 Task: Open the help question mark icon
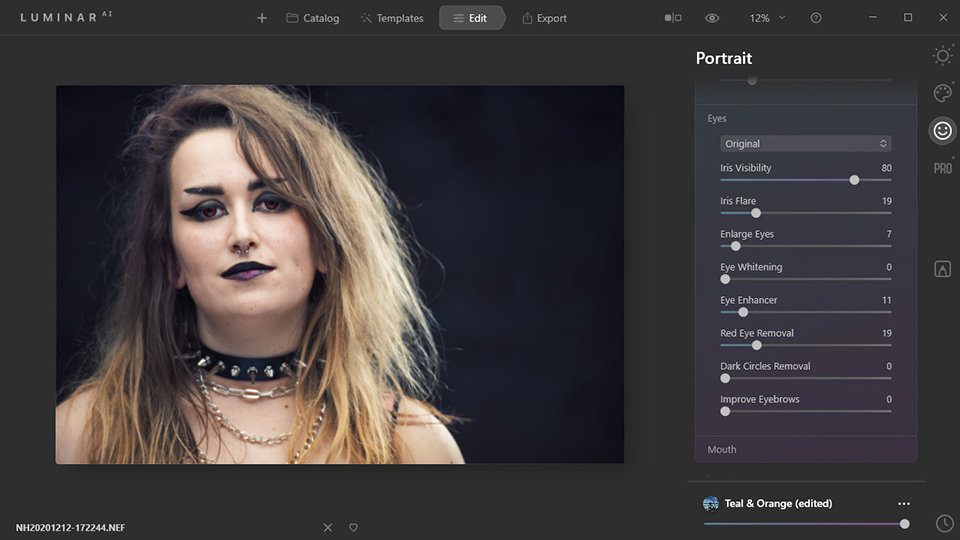click(816, 18)
